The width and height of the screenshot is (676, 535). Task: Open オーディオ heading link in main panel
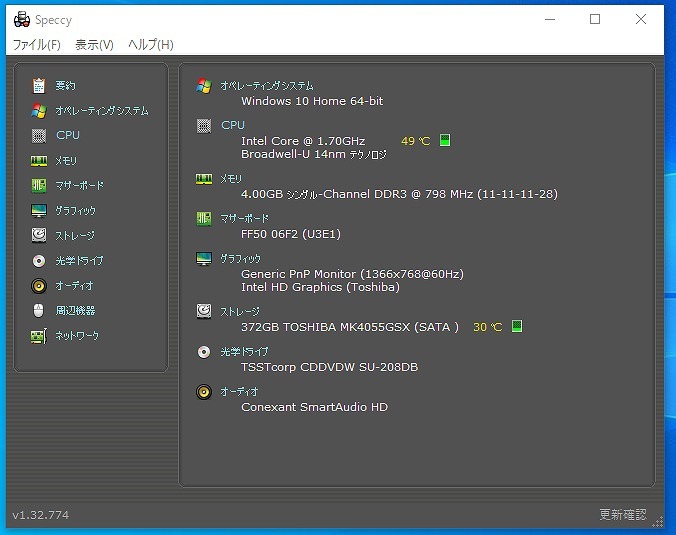pyautogui.click(x=239, y=391)
